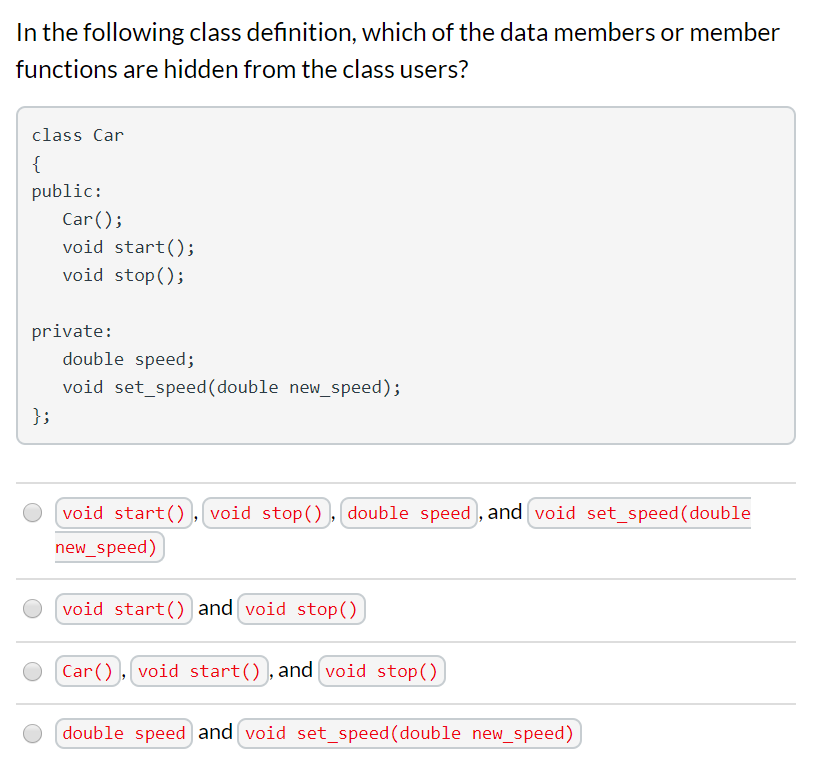
Task: Select the answer with only start and stop functions
Action: [32, 609]
